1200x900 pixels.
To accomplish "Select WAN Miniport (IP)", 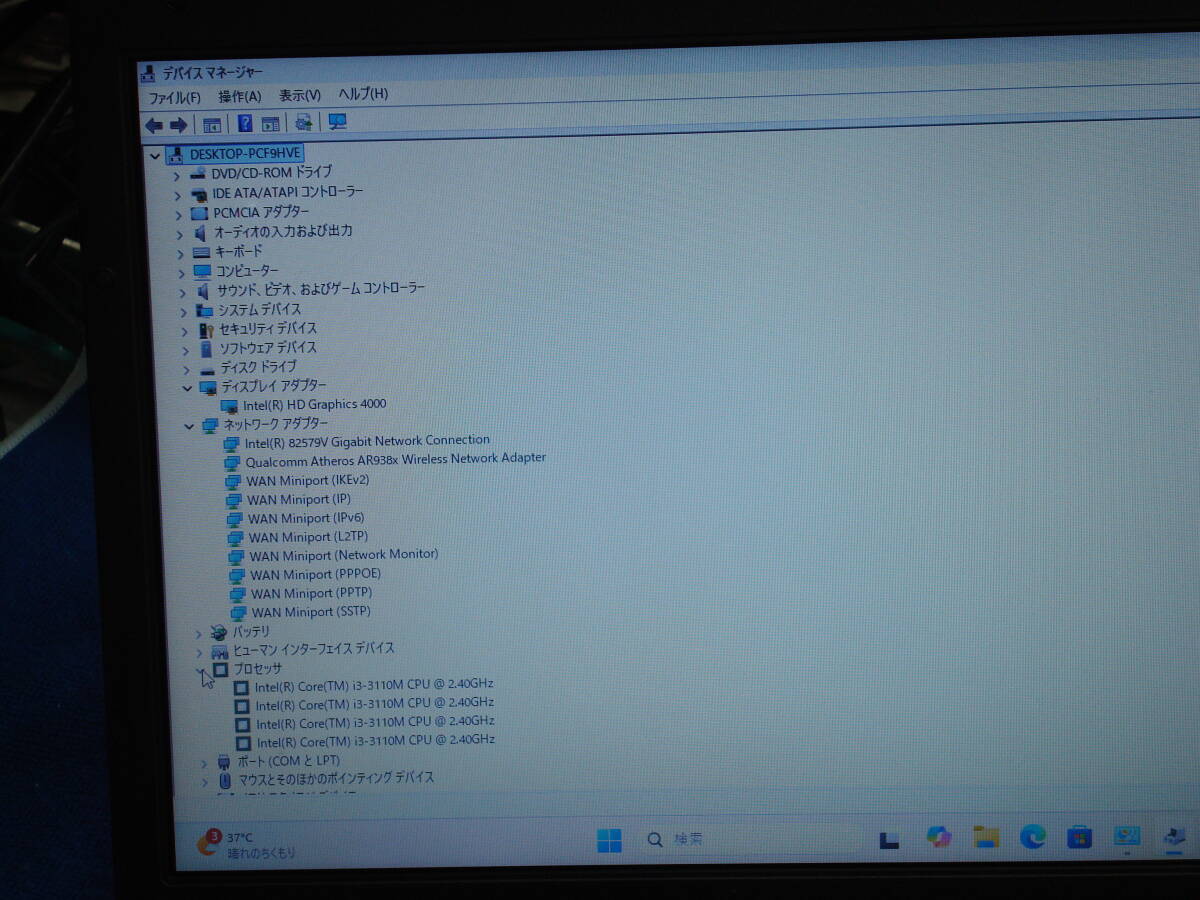I will point(299,499).
